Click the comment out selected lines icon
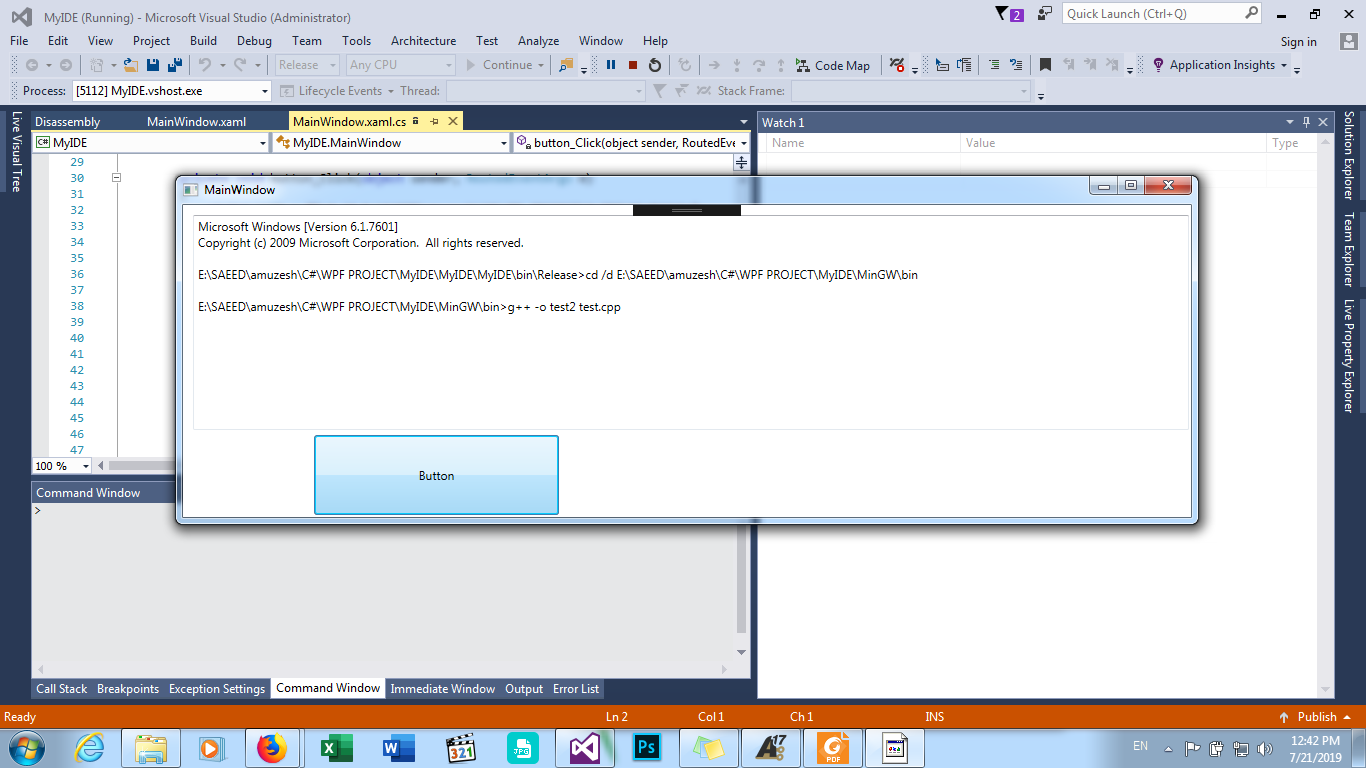Screen dimensions: 1366x768 coord(994,65)
